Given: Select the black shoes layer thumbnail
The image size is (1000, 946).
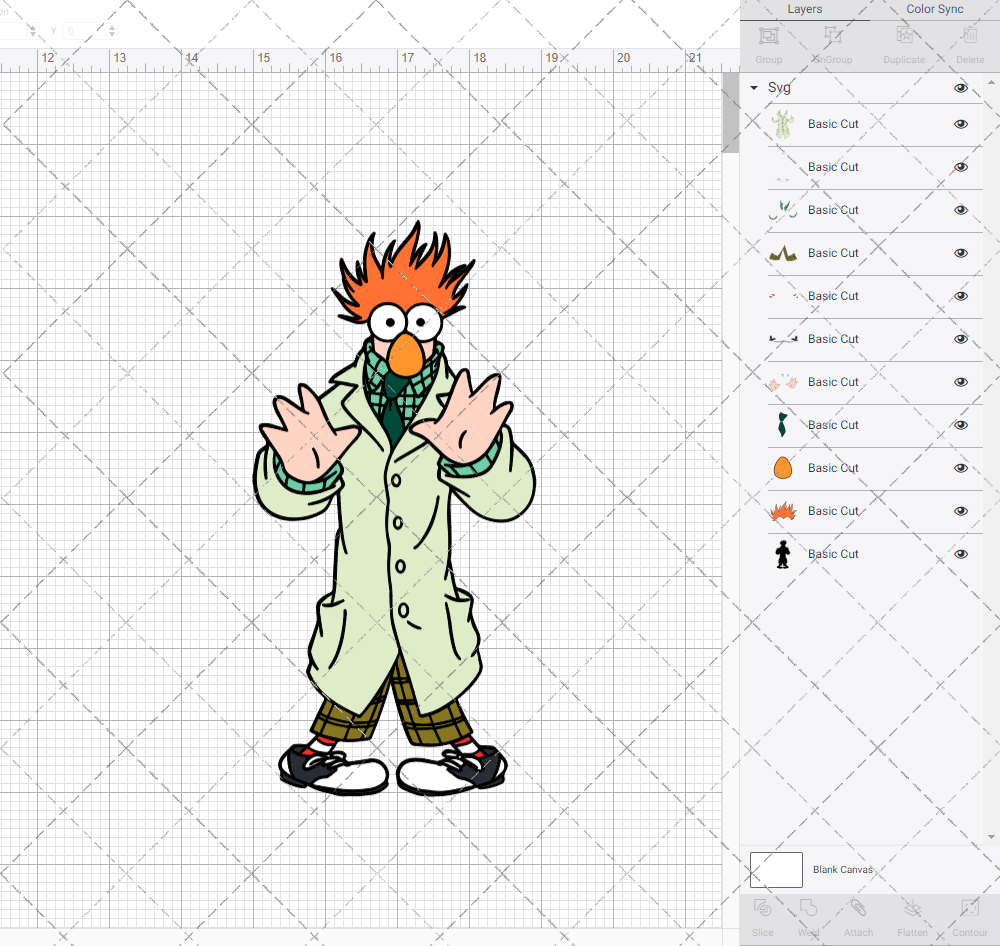Looking at the screenshot, I should [783, 339].
